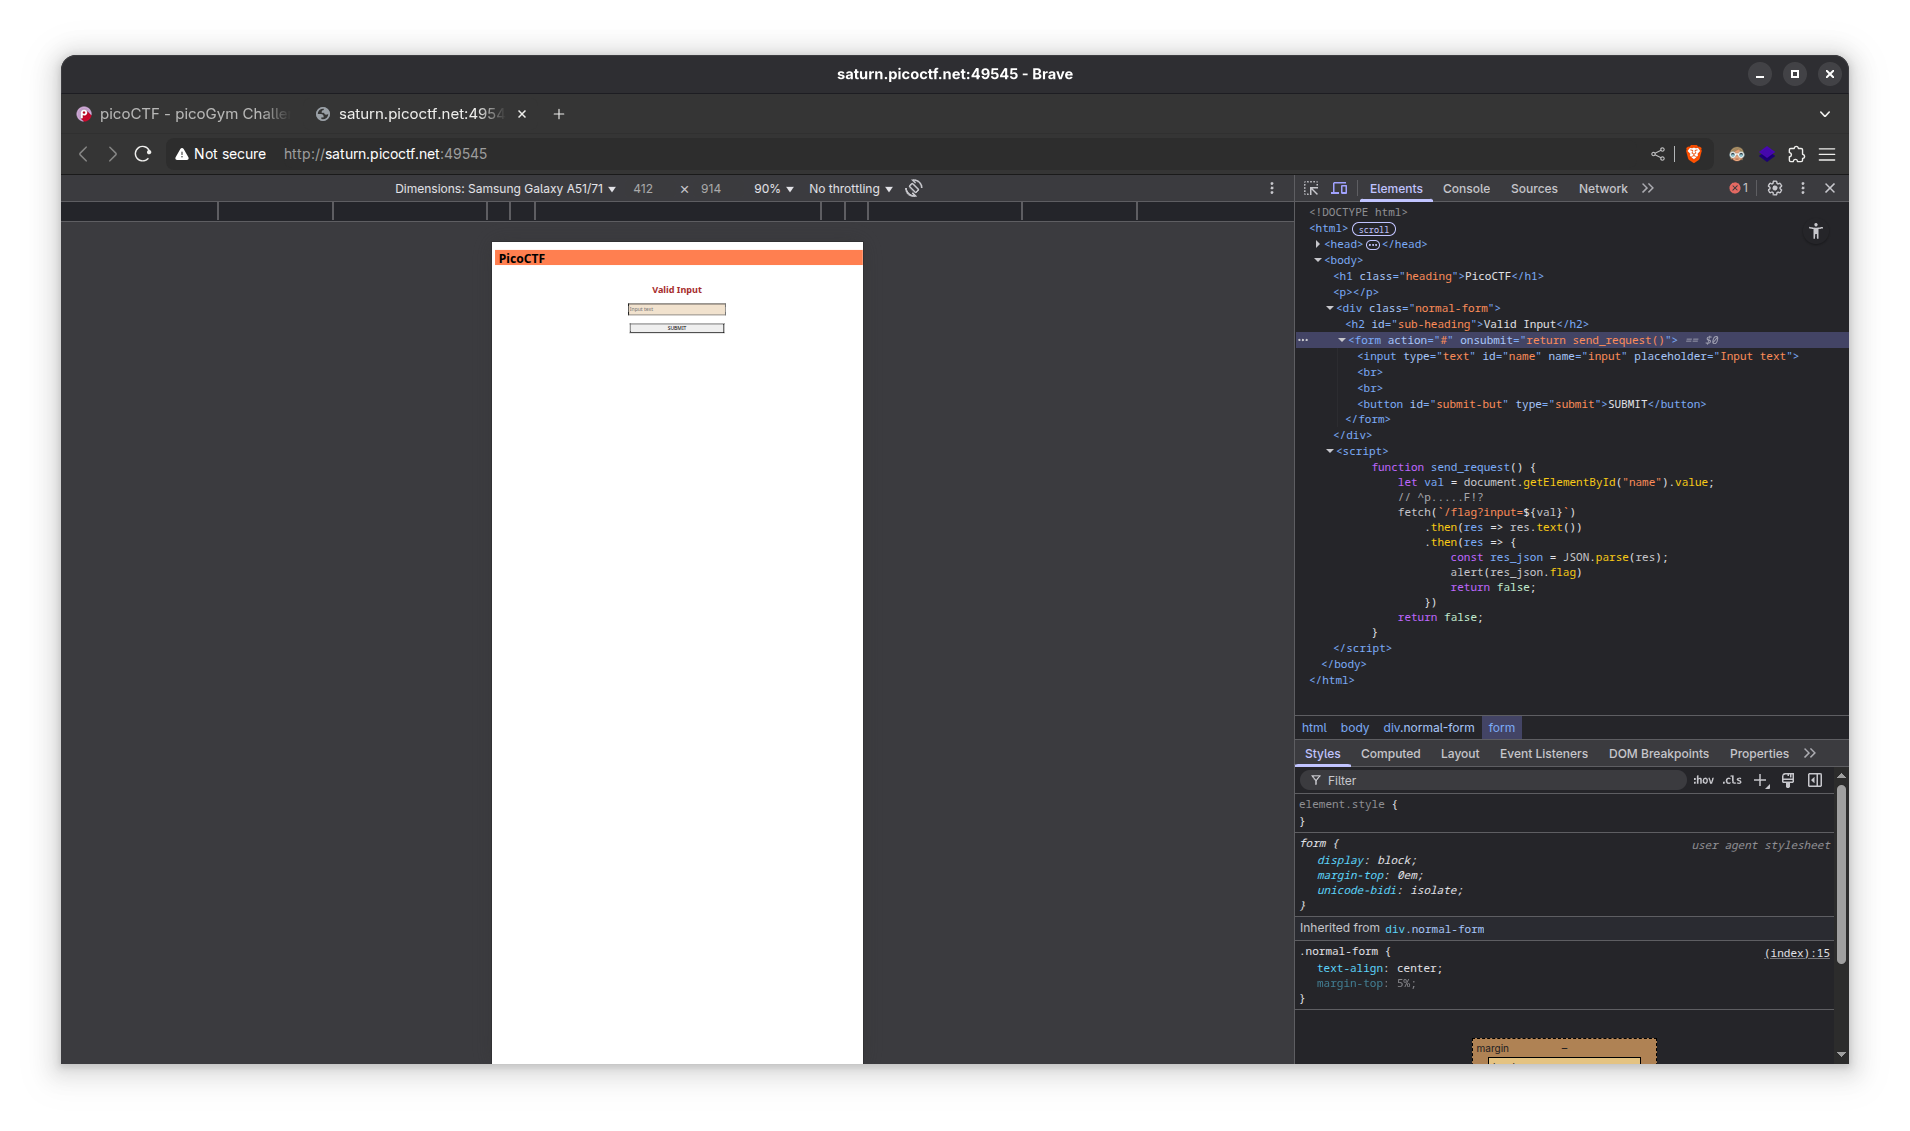The image size is (1910, 1131).
Task: Open the browser extensions puzzle icon
Action: coord(1797,154)
